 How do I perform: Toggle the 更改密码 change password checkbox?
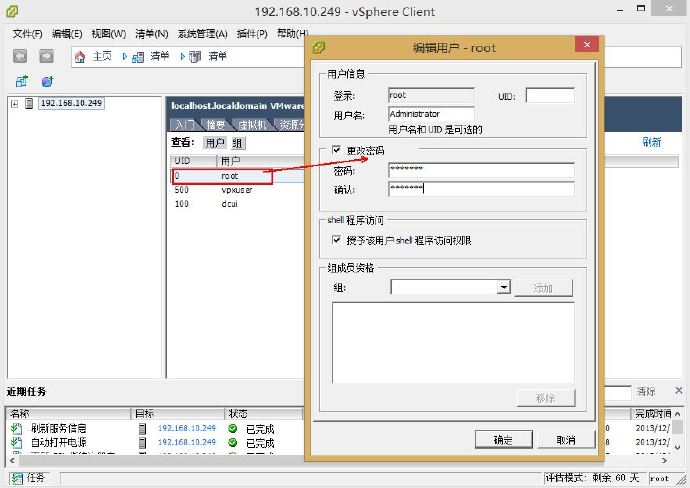click(336, 150)
